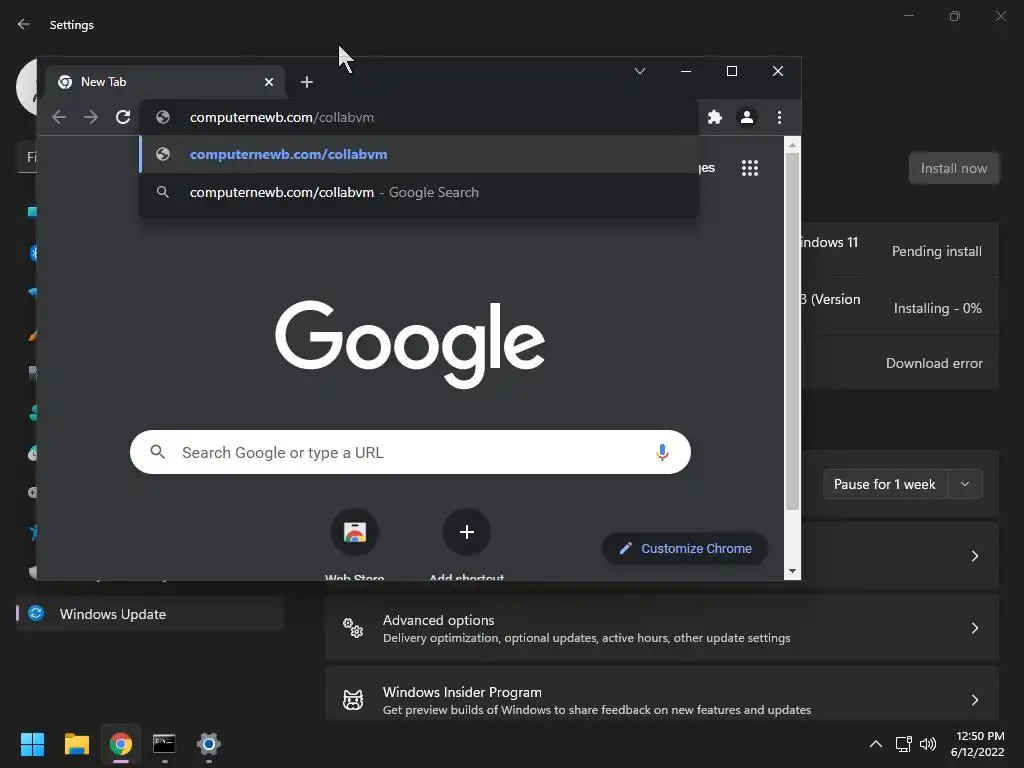Click the Windows Update sync icon in sidebar
The width and height of the screenshot is (1024, 768).
36,614
